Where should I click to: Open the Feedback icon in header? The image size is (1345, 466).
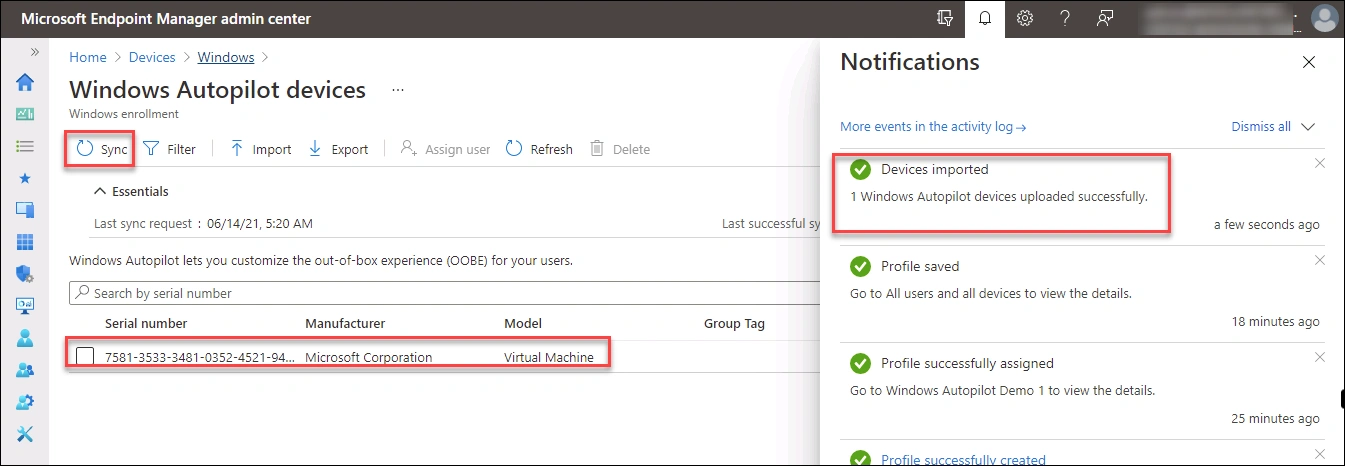point(1105,19)
